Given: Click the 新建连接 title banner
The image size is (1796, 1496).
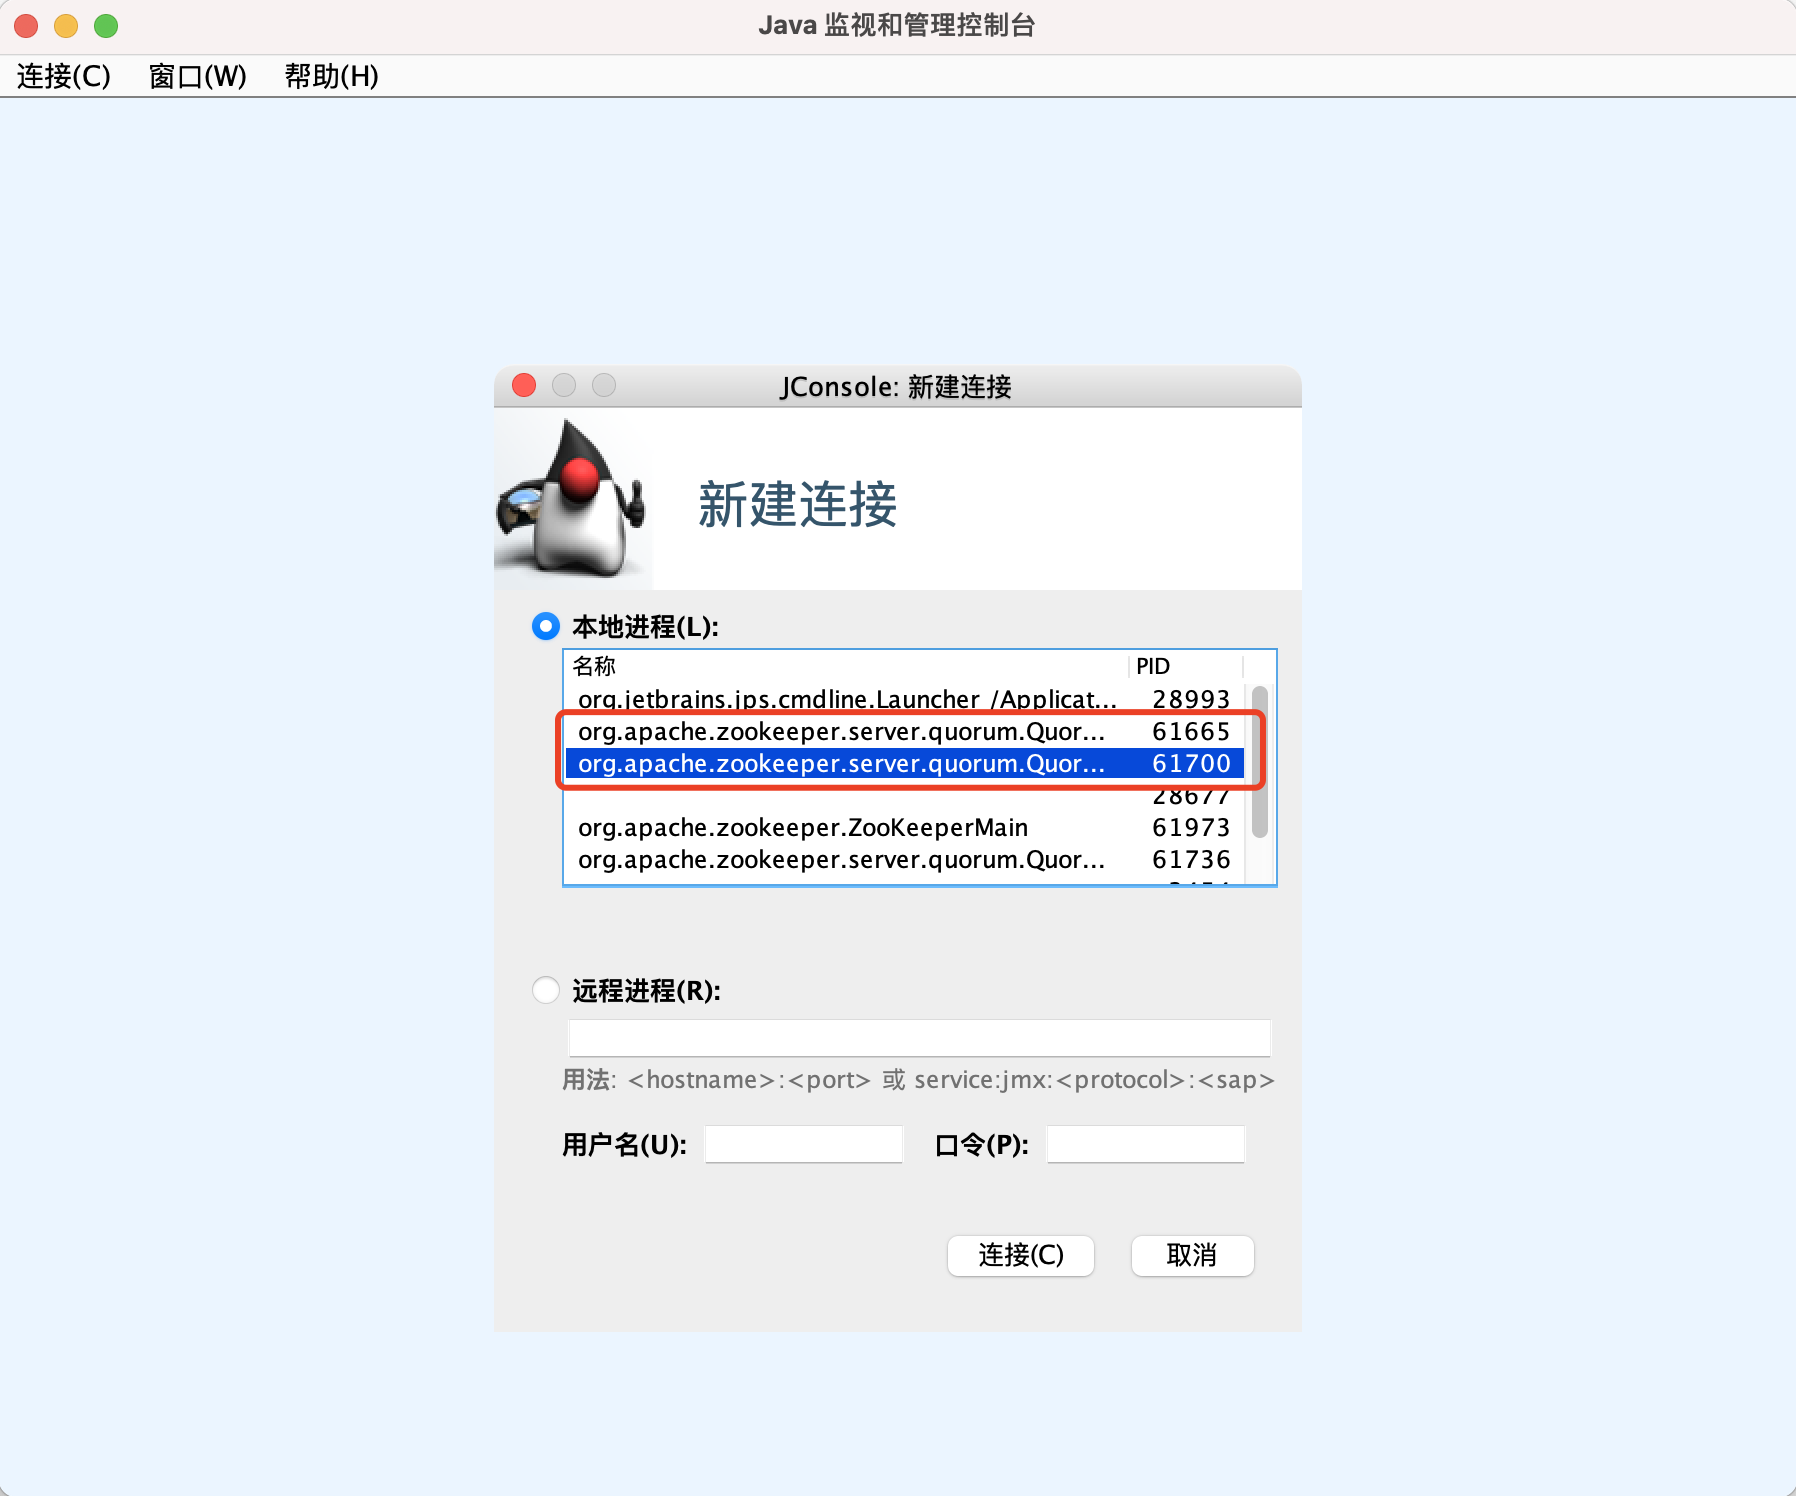Looking at the screenshot, I should click(x=797, y=505).
